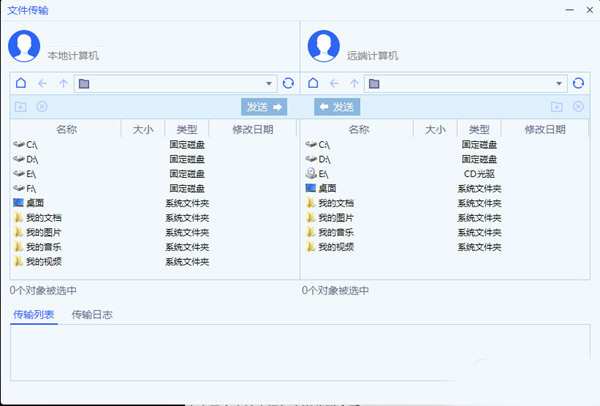Select 我的音乐 folder in remote list
The width and height of the screenshot is (600, 406).
click(336, 232)
